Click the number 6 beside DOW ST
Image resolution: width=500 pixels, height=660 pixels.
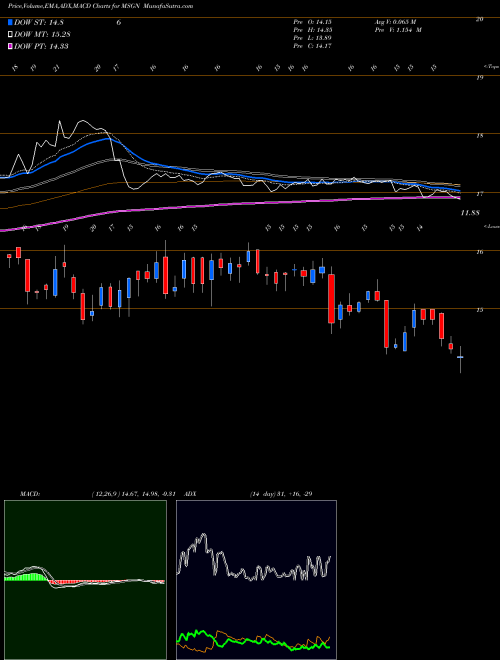pyautogui.click(x=119, y=22)
